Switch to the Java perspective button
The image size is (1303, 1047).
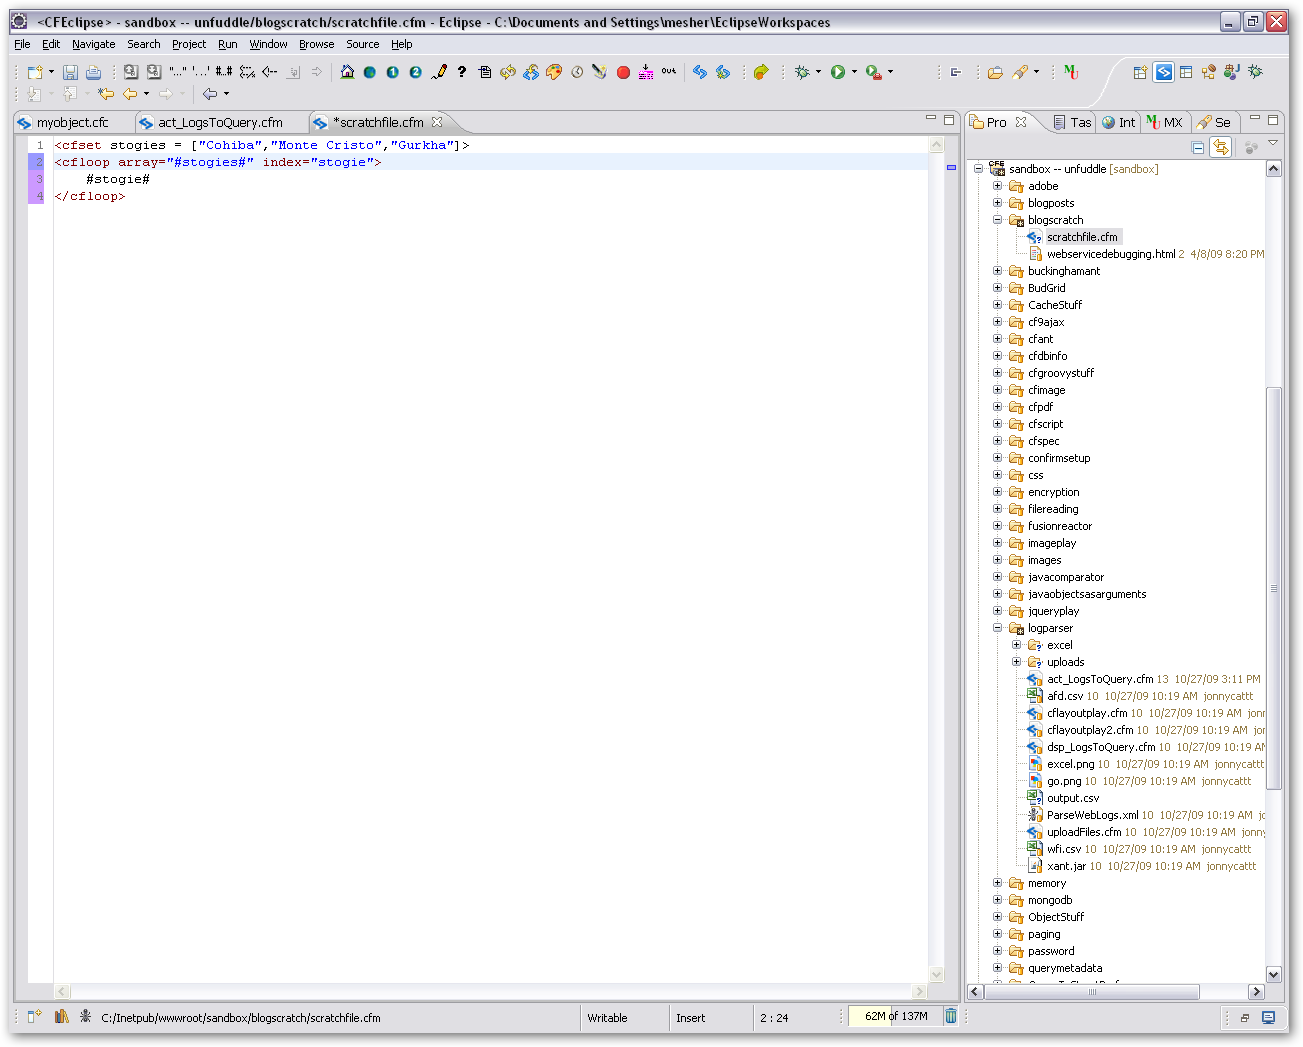click(1232, 72)
